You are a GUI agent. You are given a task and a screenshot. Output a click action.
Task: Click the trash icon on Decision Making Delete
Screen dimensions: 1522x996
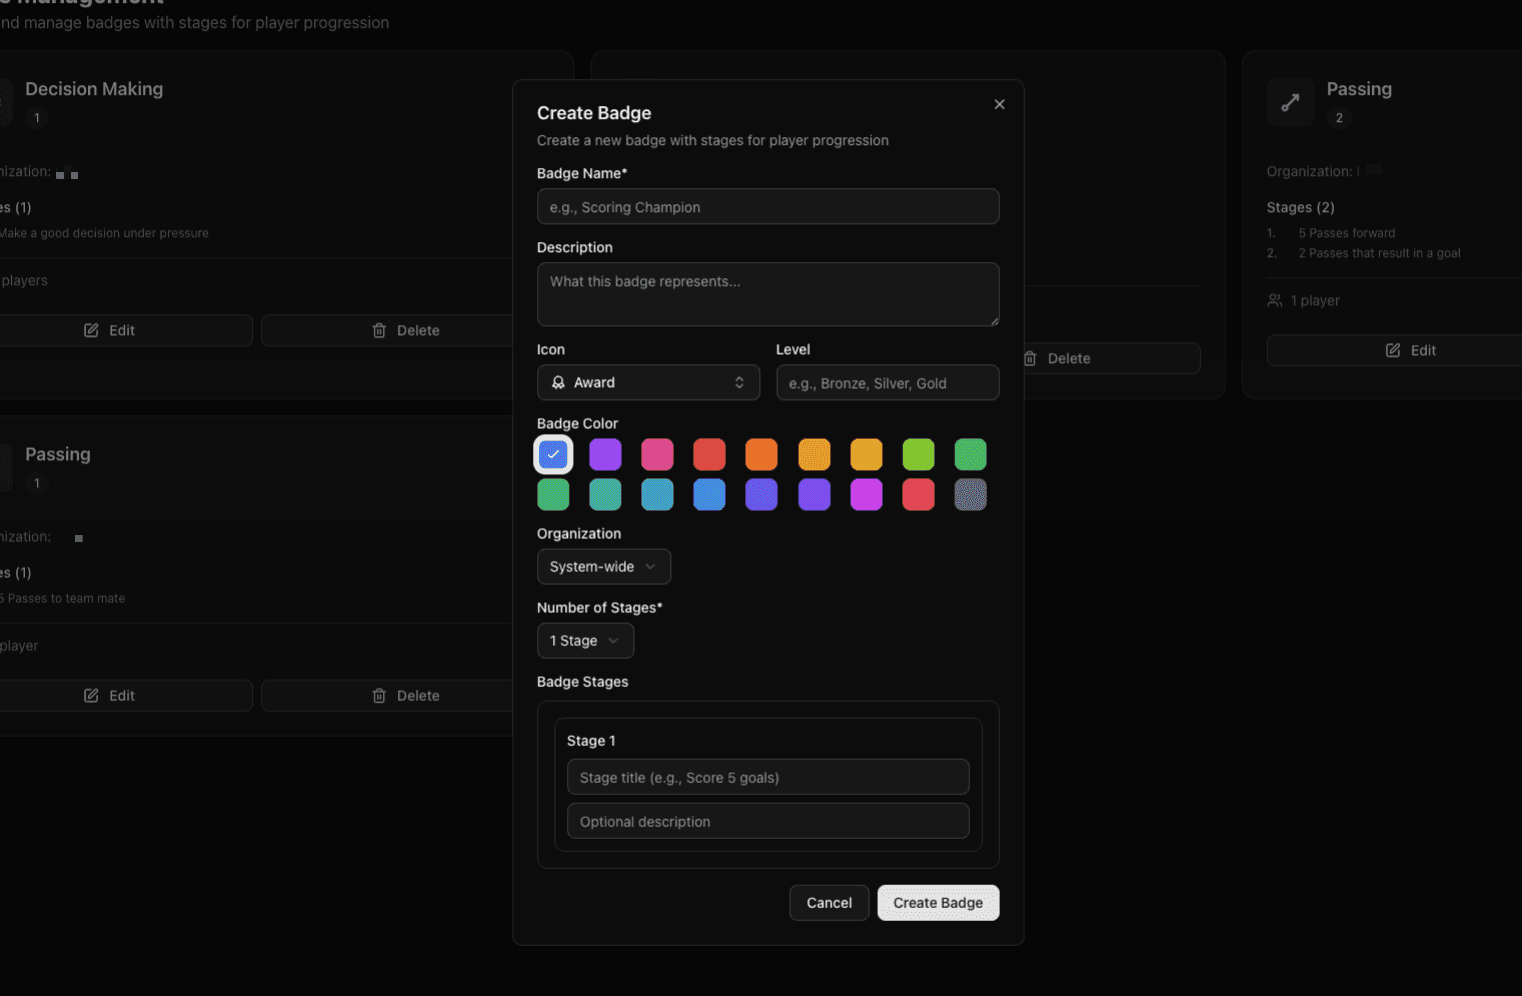pyautogui.click(x=379, y=331)
